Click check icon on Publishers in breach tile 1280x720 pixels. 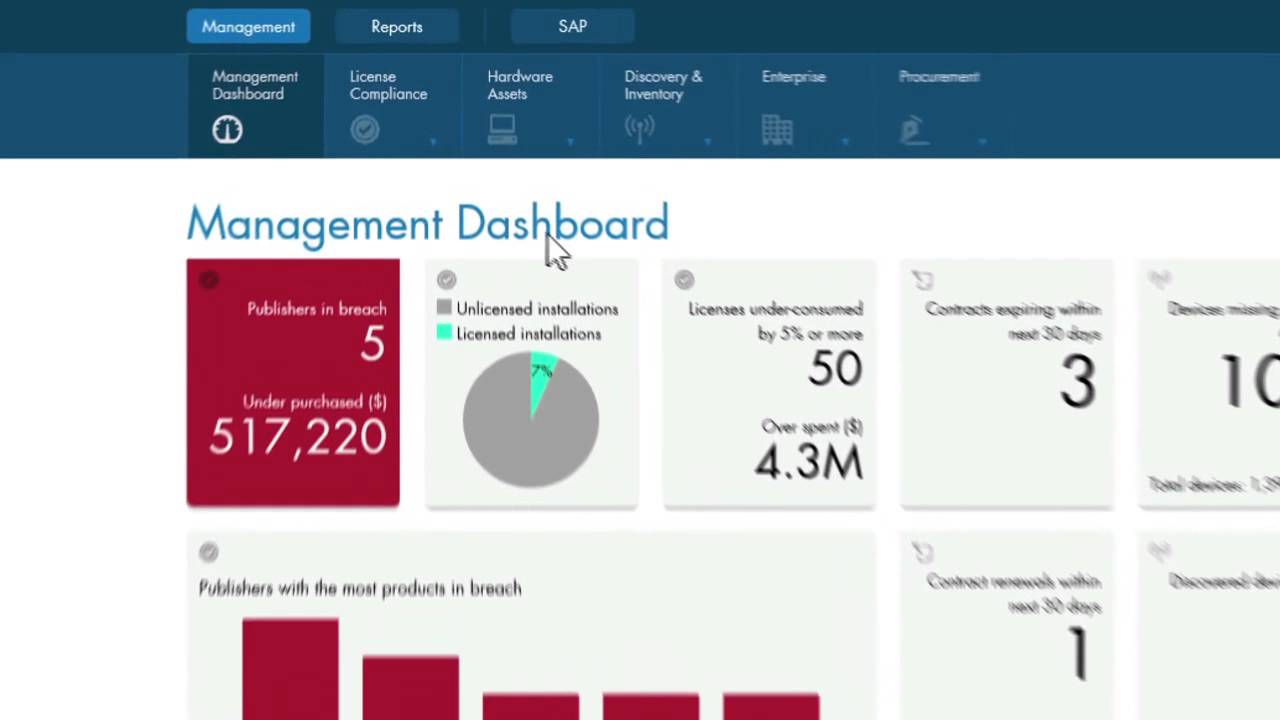(x=208, y=280)
